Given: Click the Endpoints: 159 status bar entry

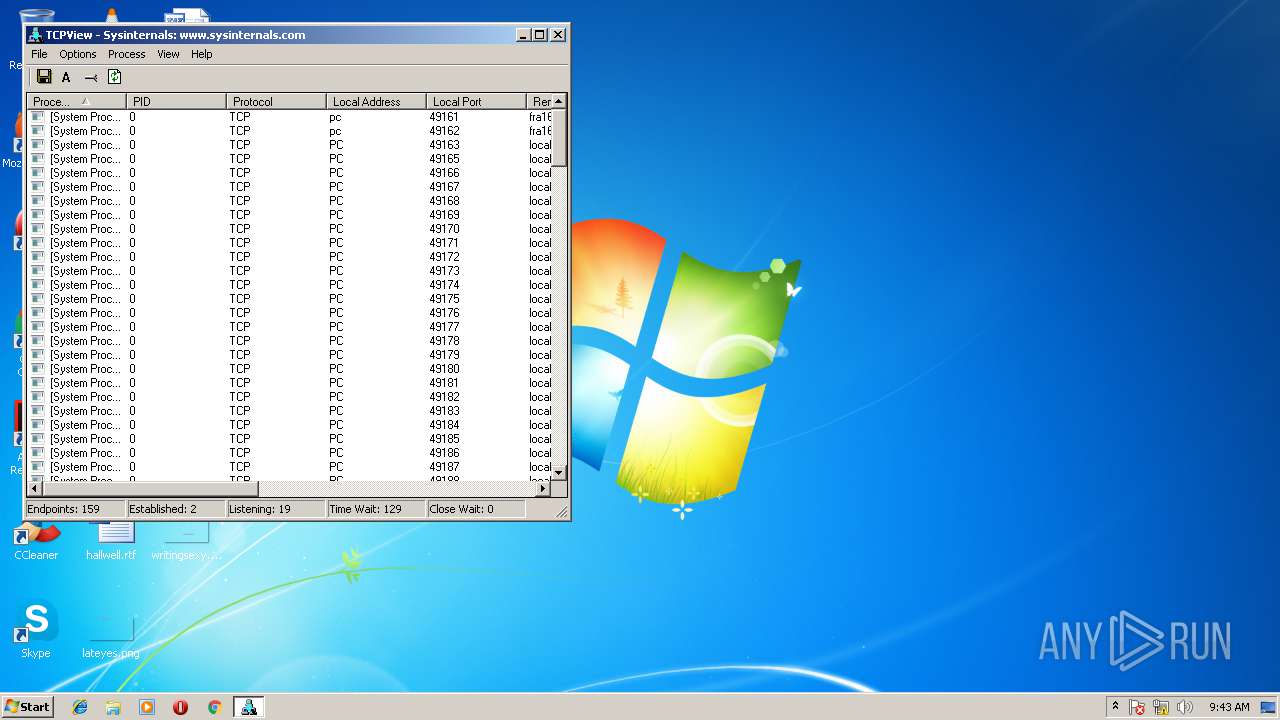Looking at the screenshot, I should (x=75, y=509).
